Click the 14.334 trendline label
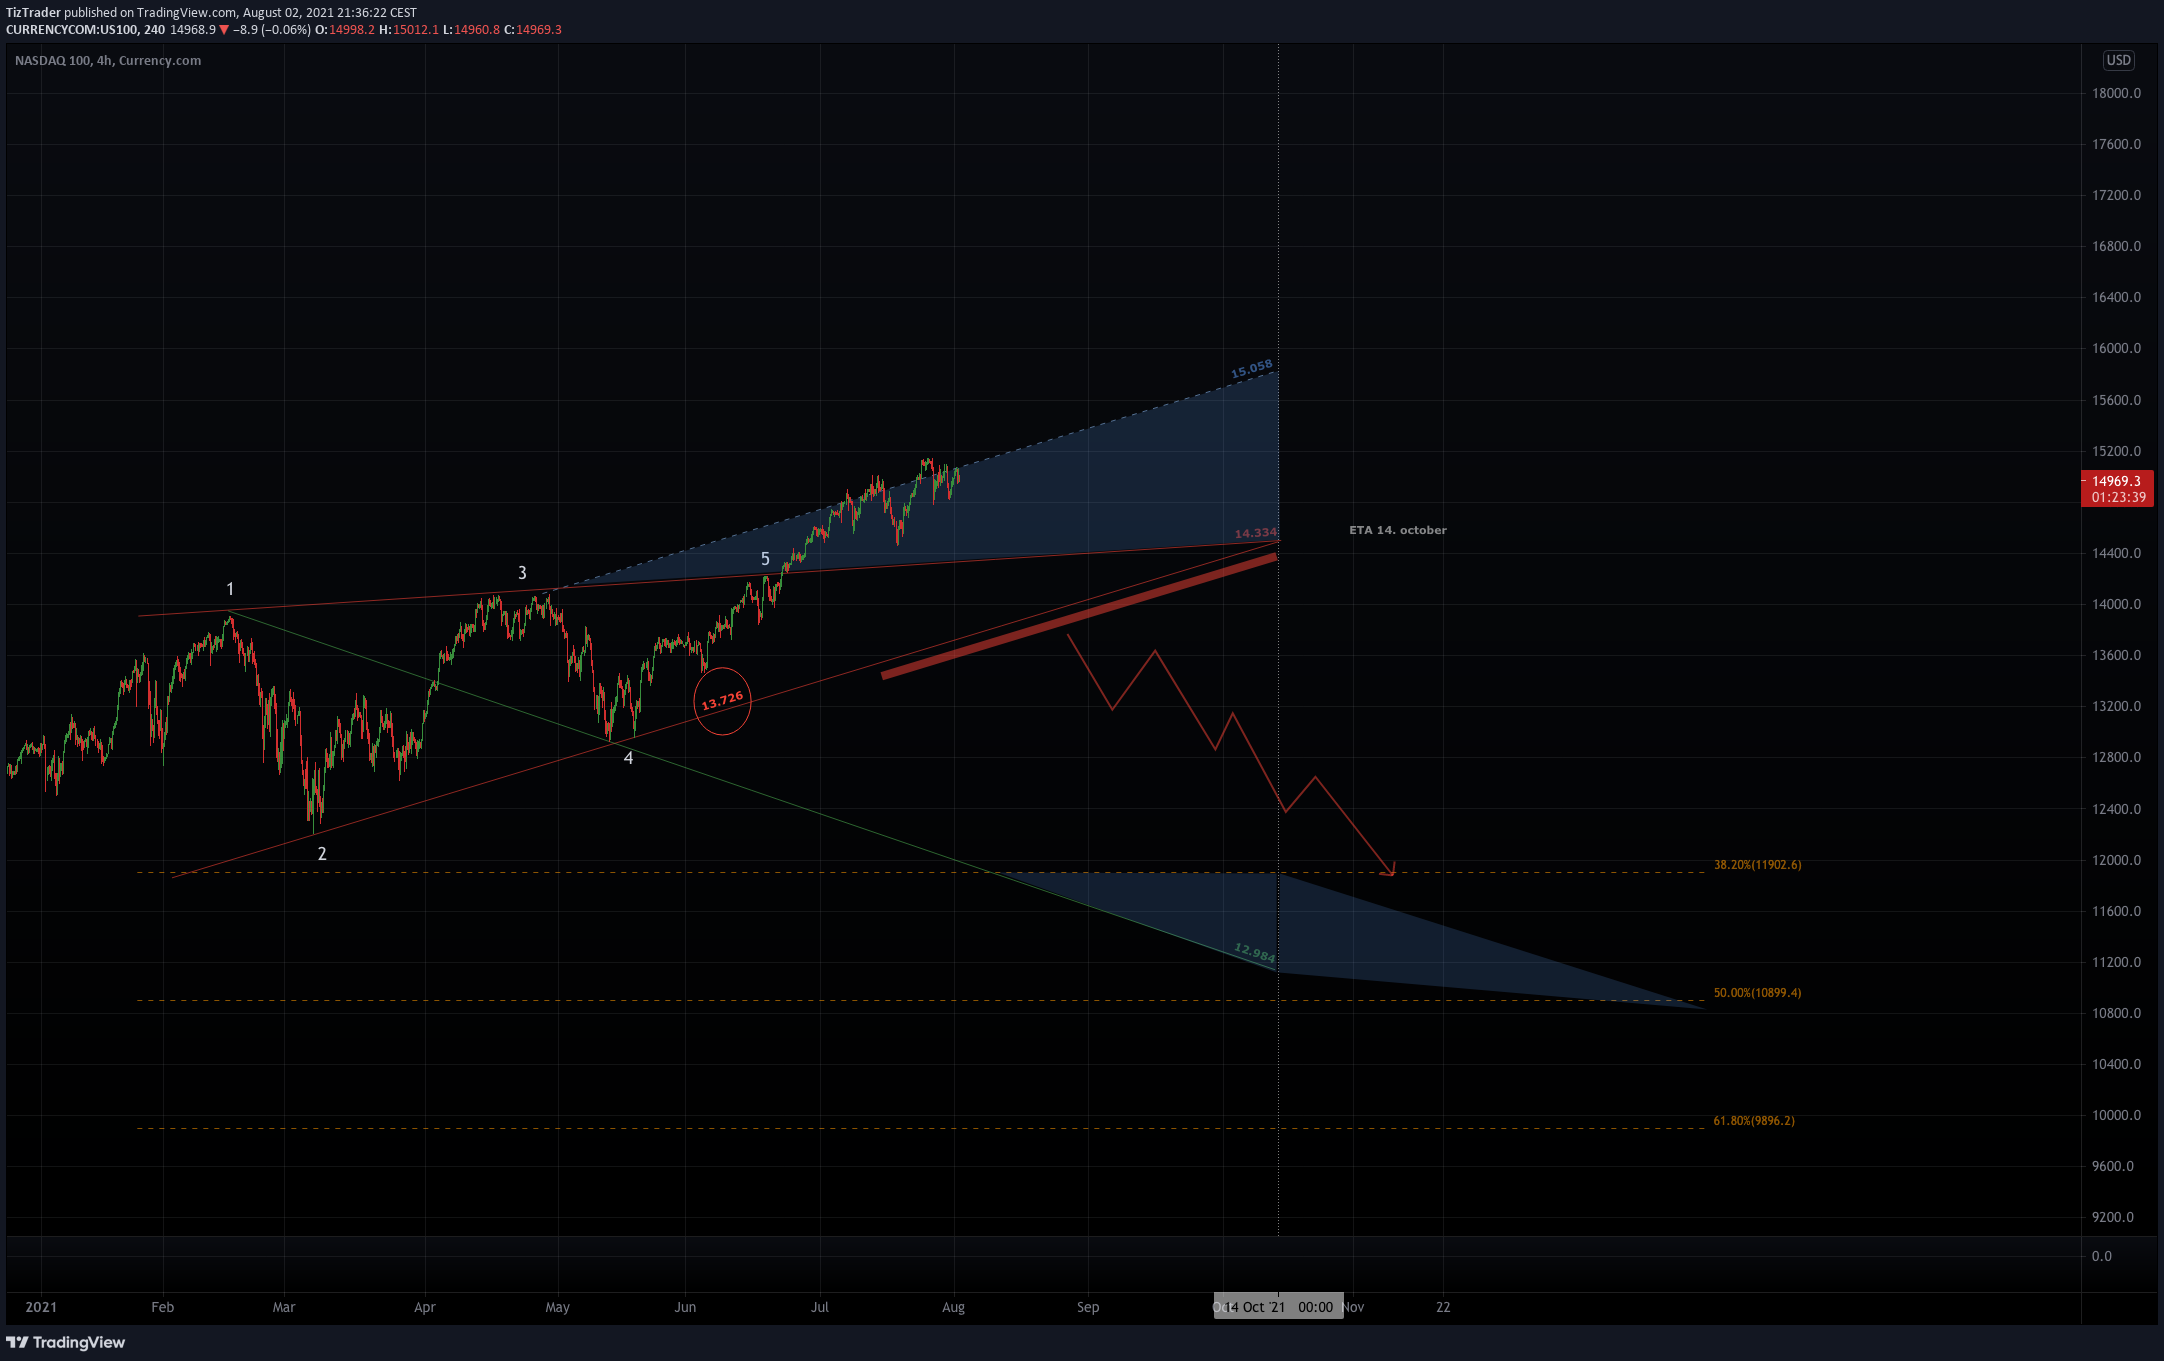The width and height of the screenshot is (2164, 1361). (x=1255, y=533)
